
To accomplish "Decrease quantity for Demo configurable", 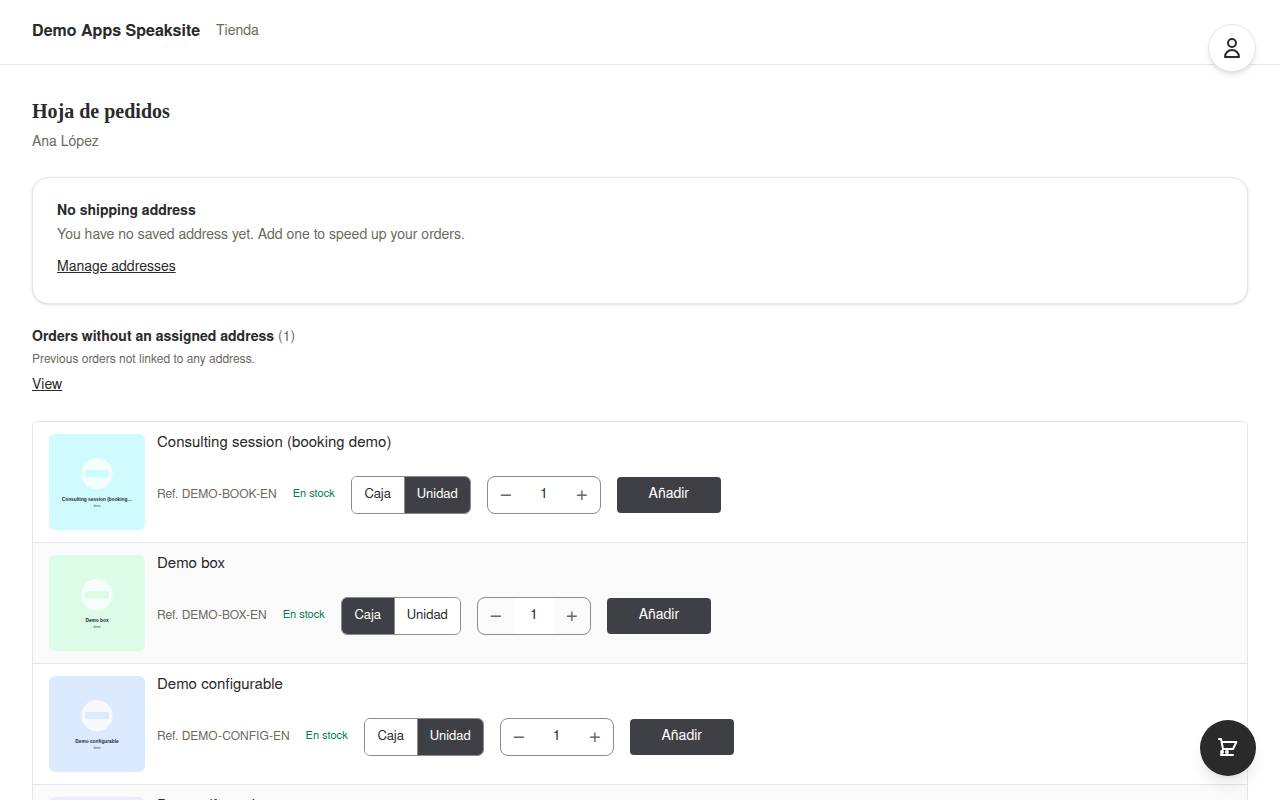I will click(x=519, y=737).
